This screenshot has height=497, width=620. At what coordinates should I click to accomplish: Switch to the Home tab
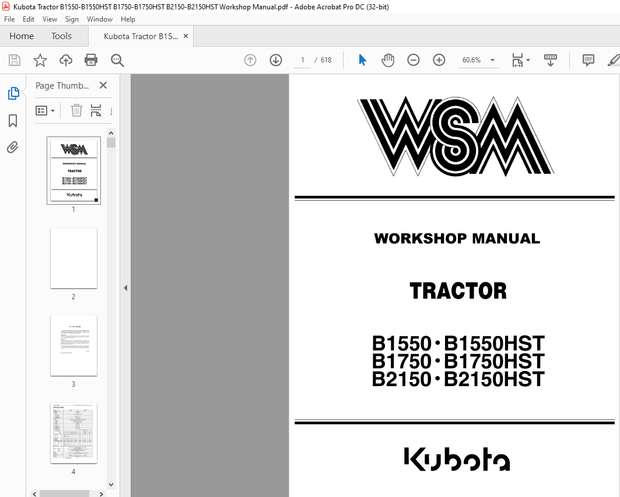(21, 36)
